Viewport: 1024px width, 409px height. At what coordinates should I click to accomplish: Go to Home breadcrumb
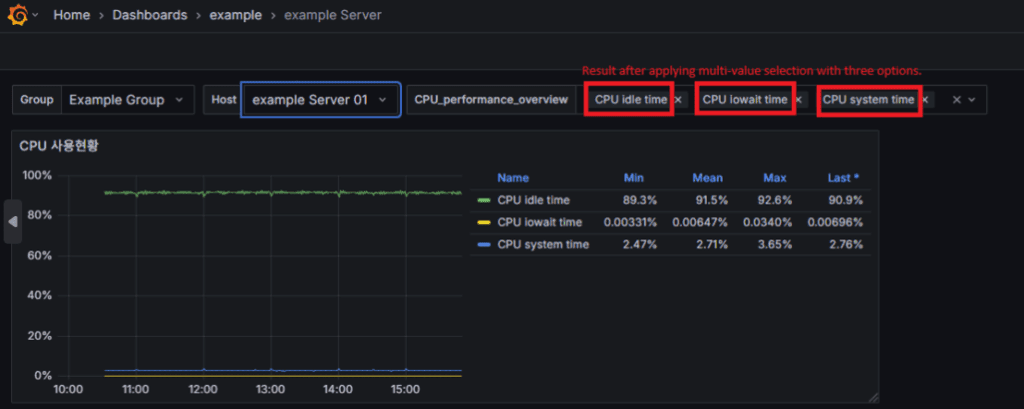70,16
